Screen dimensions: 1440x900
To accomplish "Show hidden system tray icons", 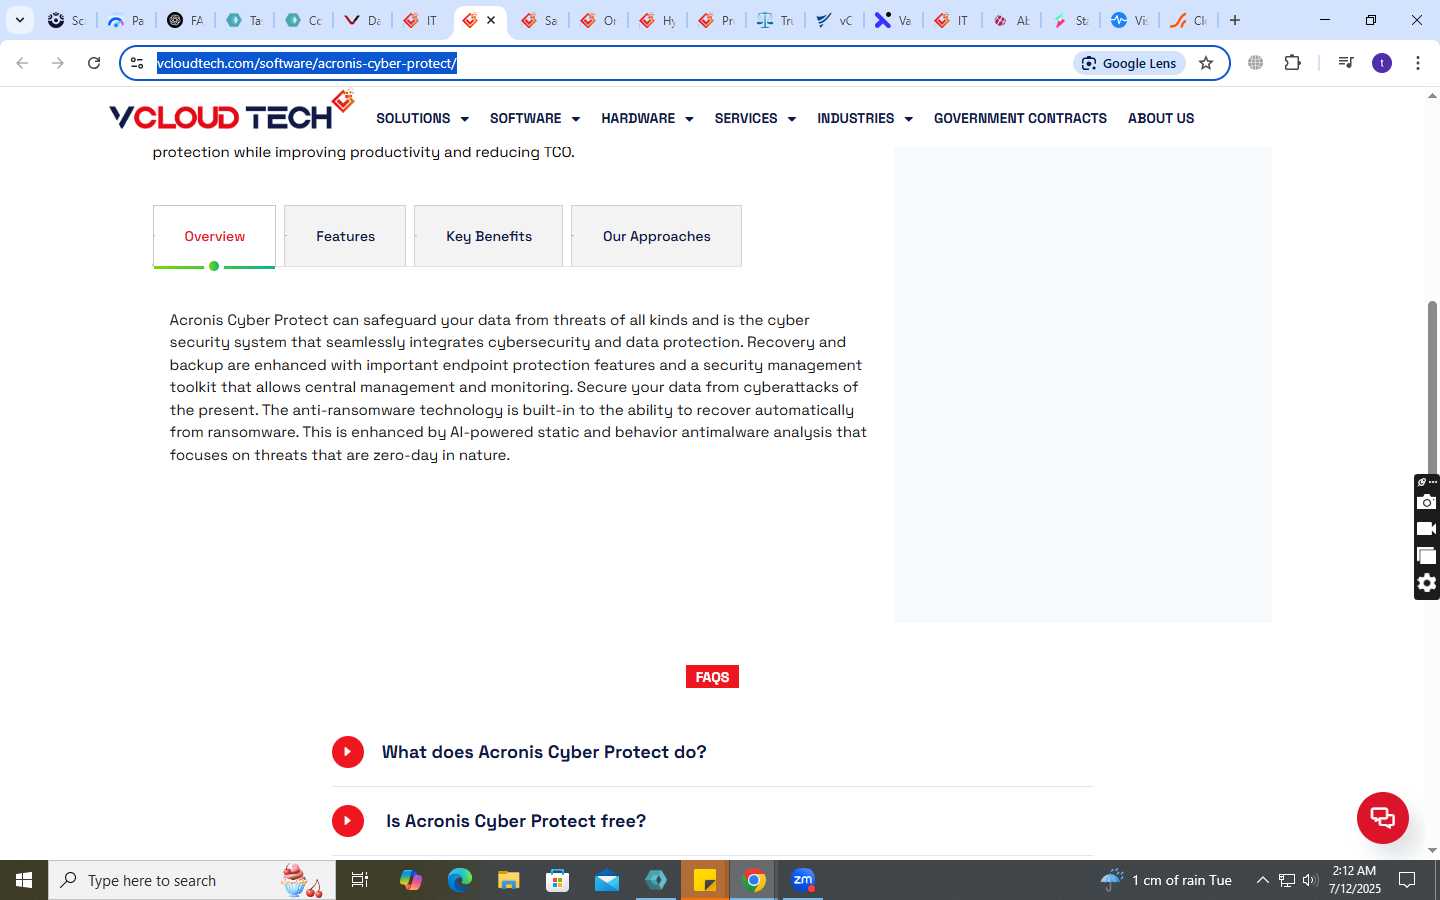I will point(1262,880).
